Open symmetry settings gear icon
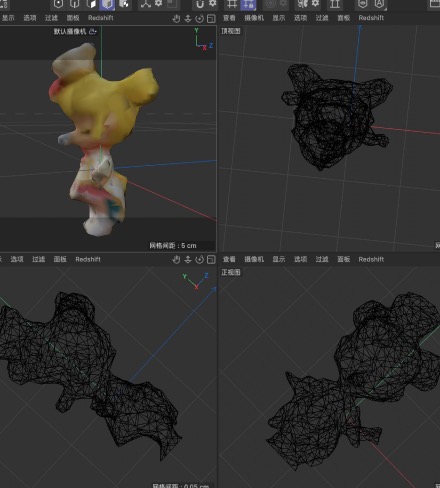This screenshot has width=440, height=488. [x=315, y=3]
